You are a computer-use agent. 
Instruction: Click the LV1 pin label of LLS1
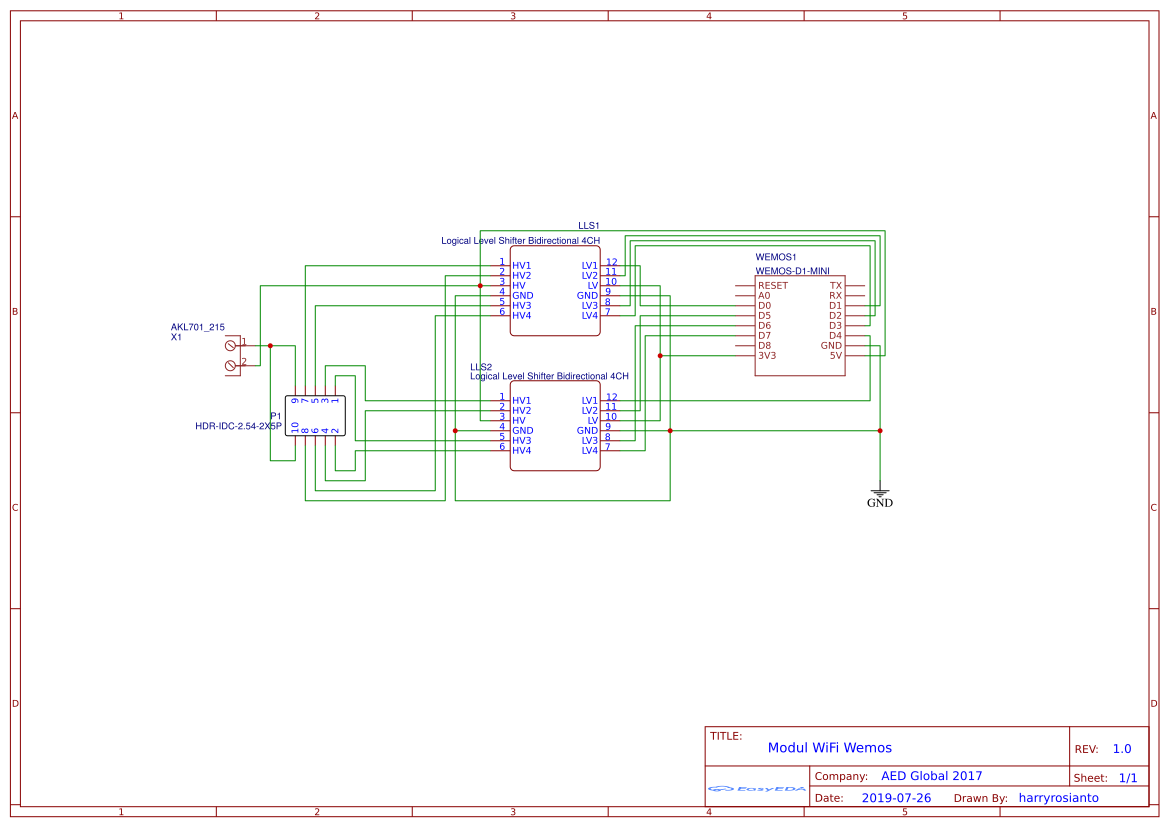(590, 265)
